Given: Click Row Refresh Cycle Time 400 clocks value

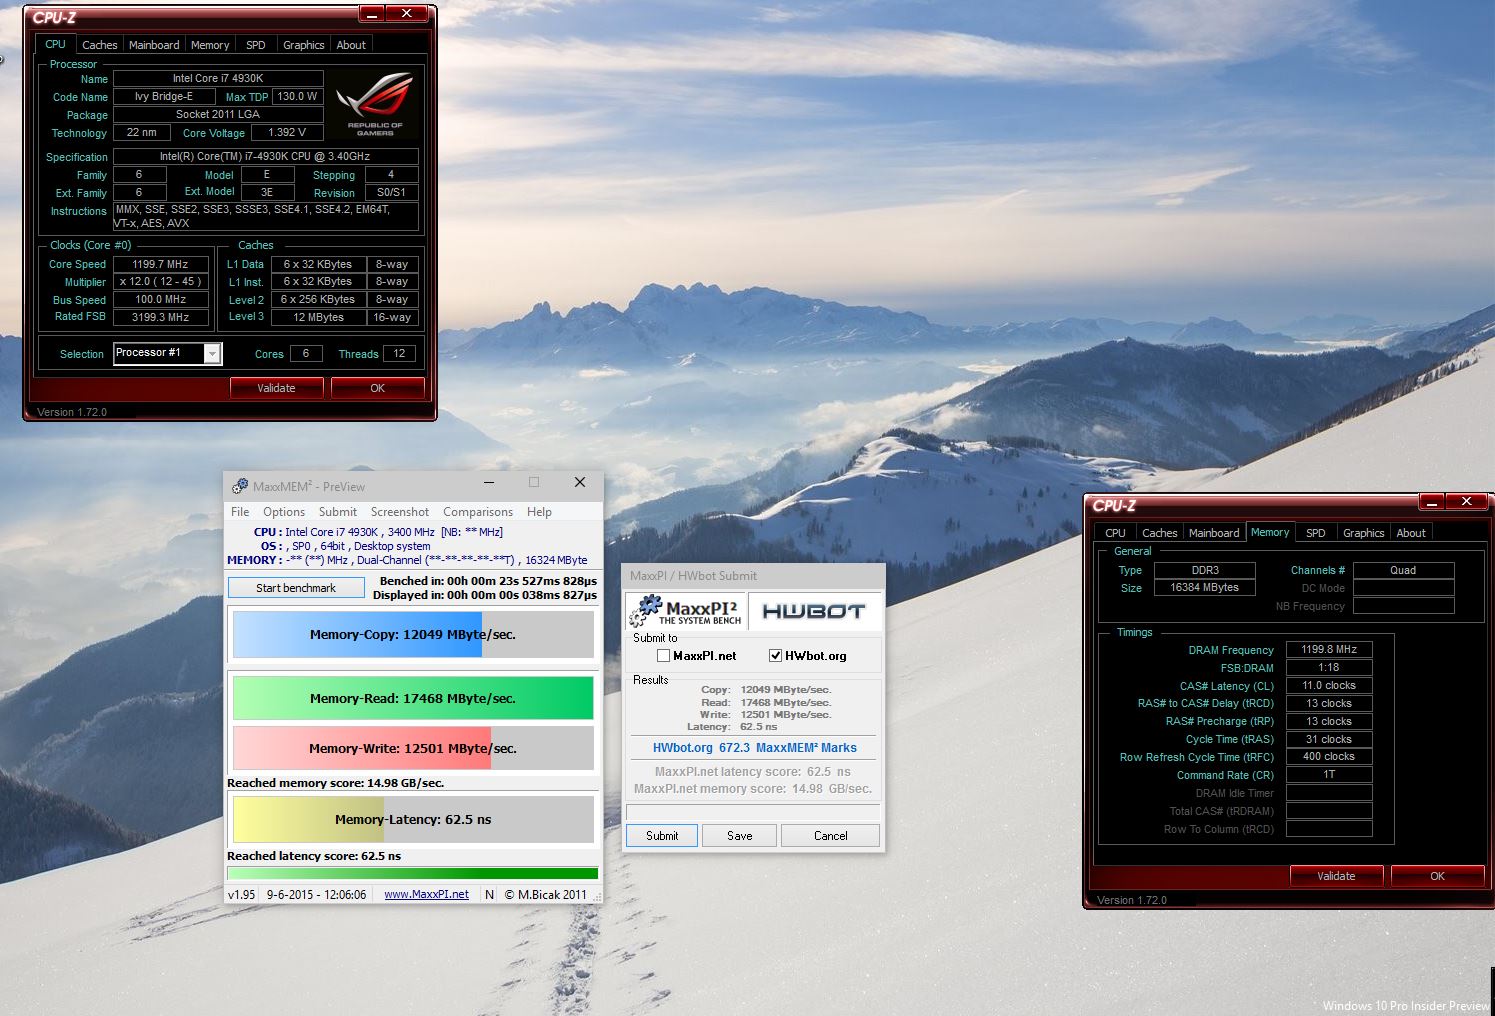Looking at the screenshot, I should (x=1329, y=757).
